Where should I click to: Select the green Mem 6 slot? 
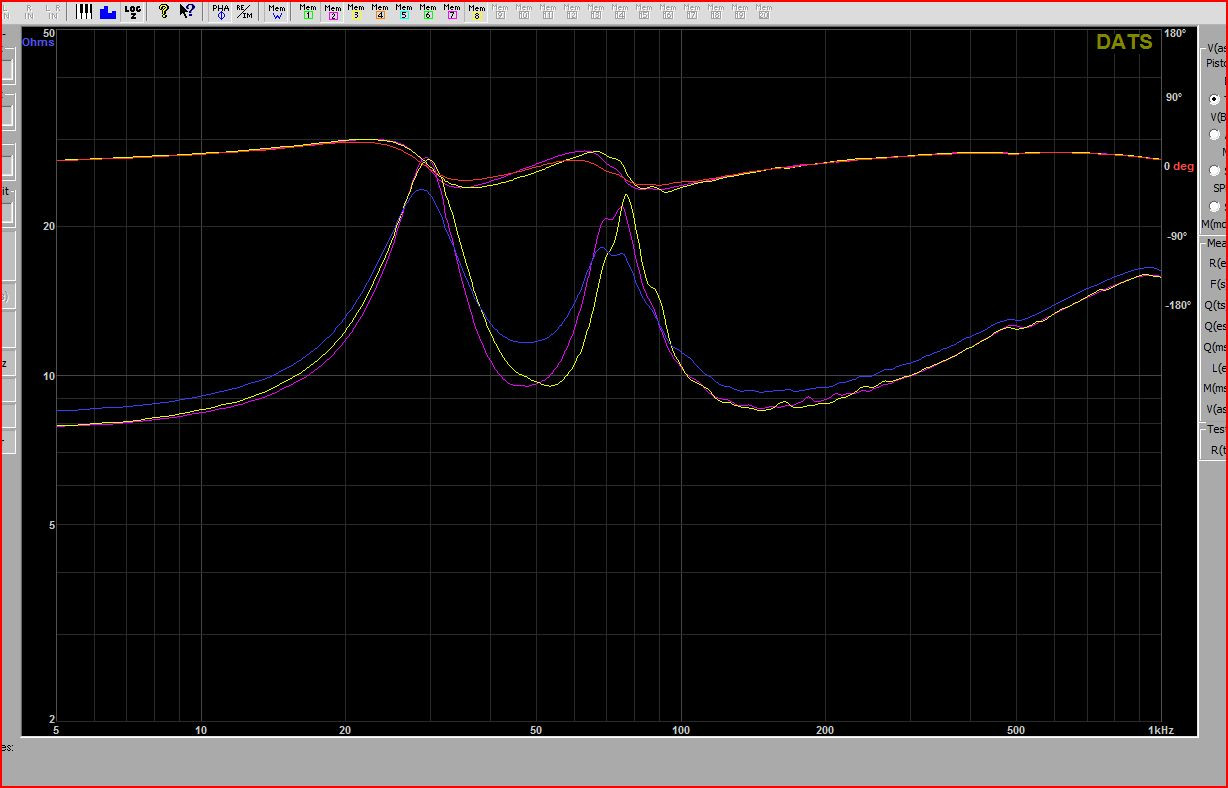[x=428, y=12]
